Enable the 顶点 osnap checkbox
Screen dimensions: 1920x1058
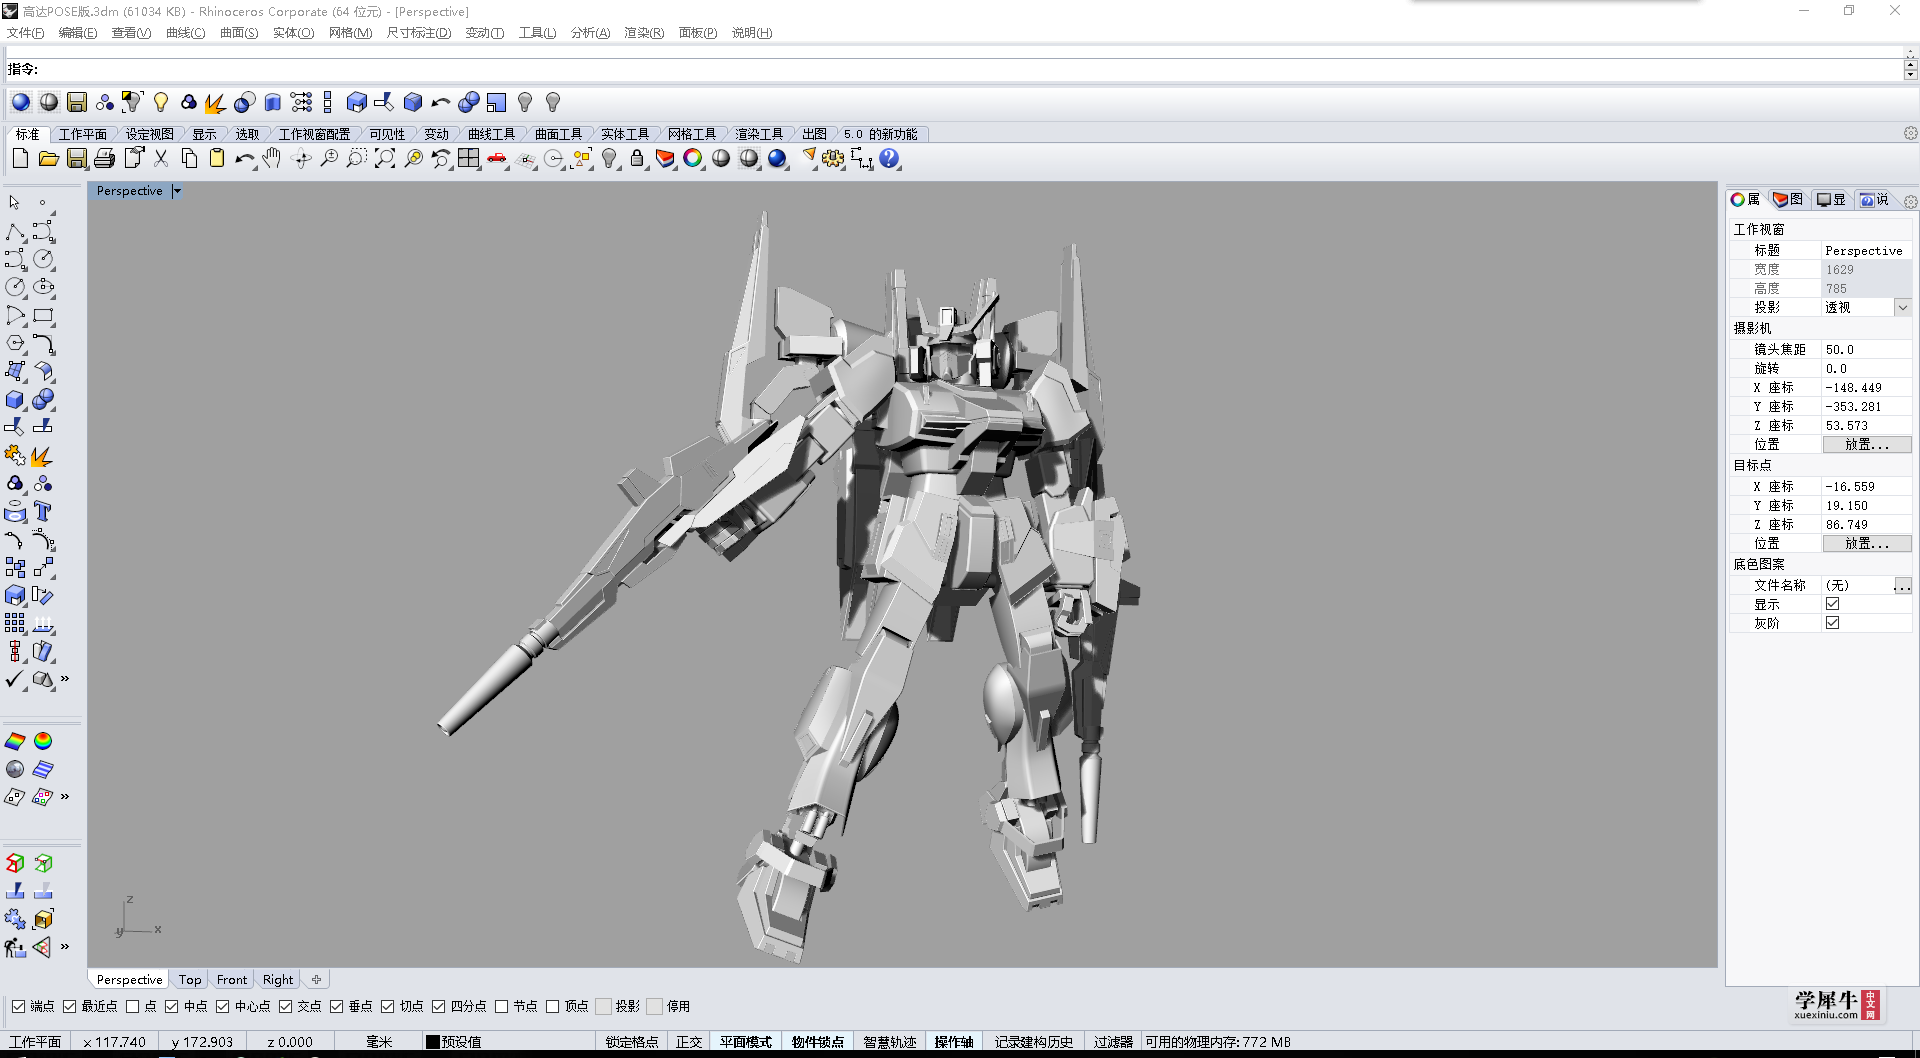tap(553, 1006)
